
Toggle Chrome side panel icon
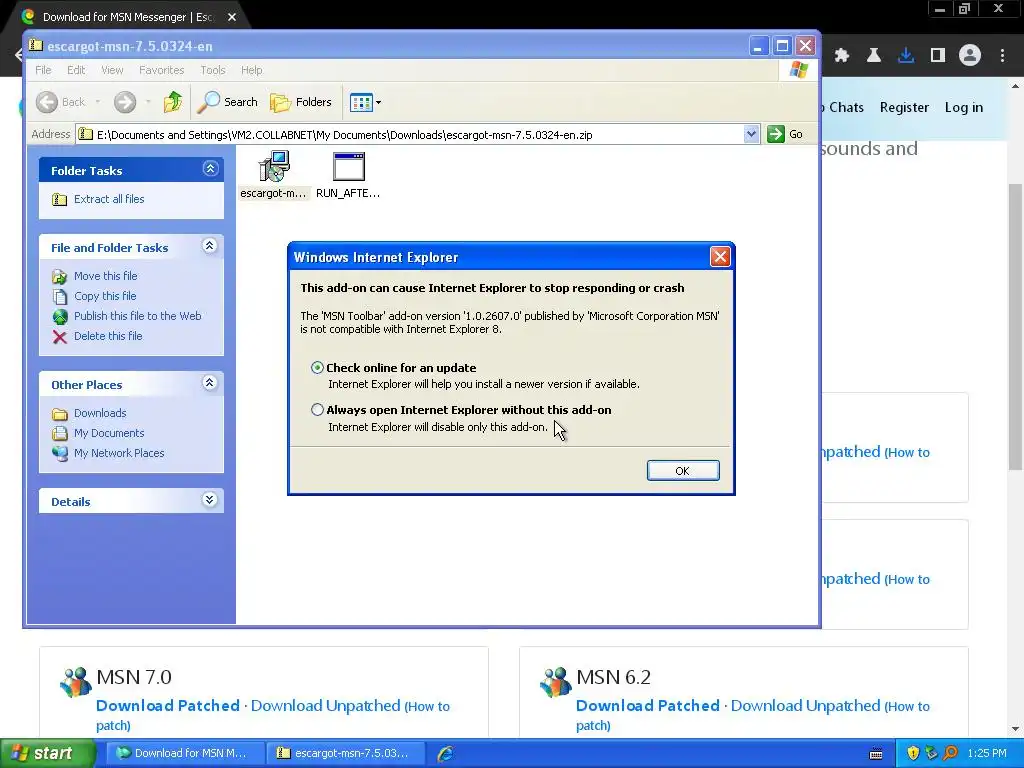point(938,56)
